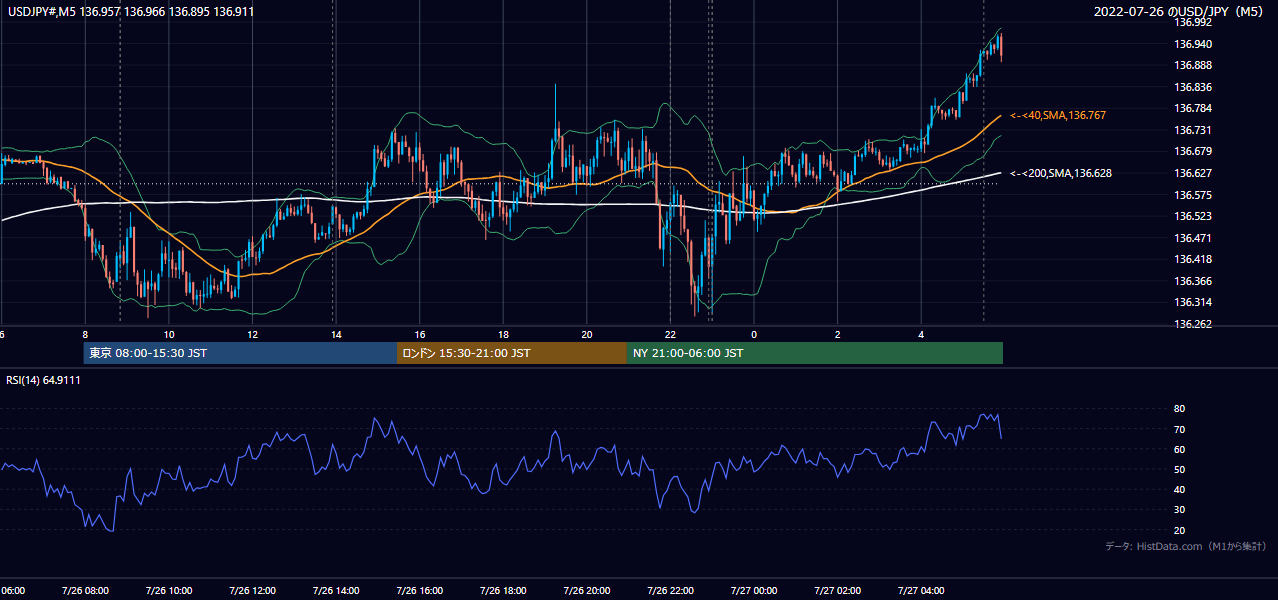Click the bottom time label 7/26 12:00
1278x600 pixels.
coord(252,590)
